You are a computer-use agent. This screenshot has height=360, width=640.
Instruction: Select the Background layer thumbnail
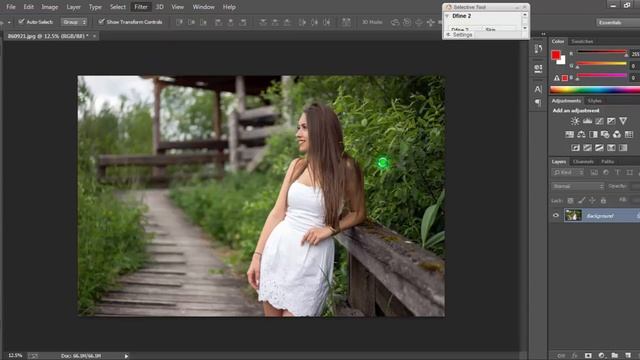[x=573, y=215]
